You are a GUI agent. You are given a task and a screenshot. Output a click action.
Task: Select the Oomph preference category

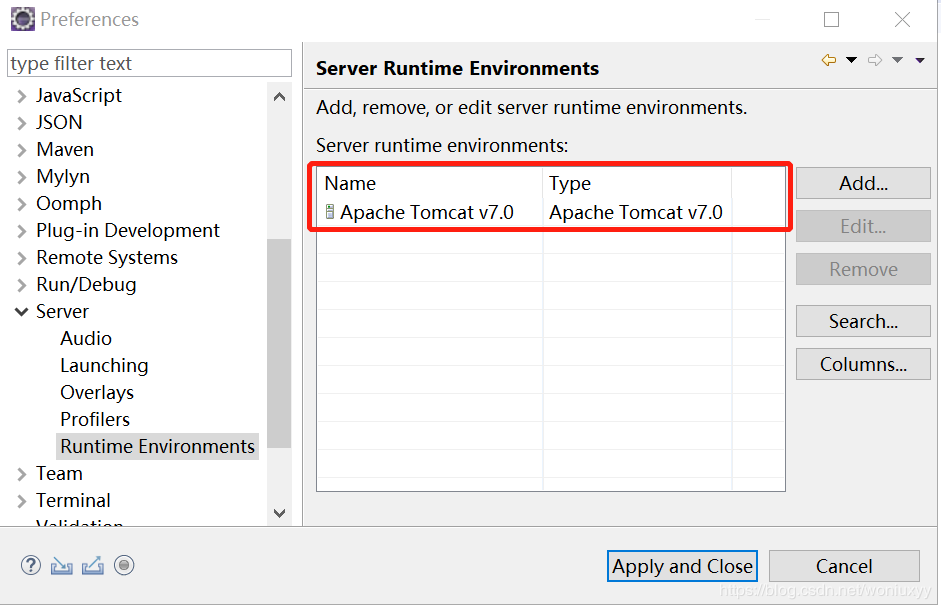68,203
